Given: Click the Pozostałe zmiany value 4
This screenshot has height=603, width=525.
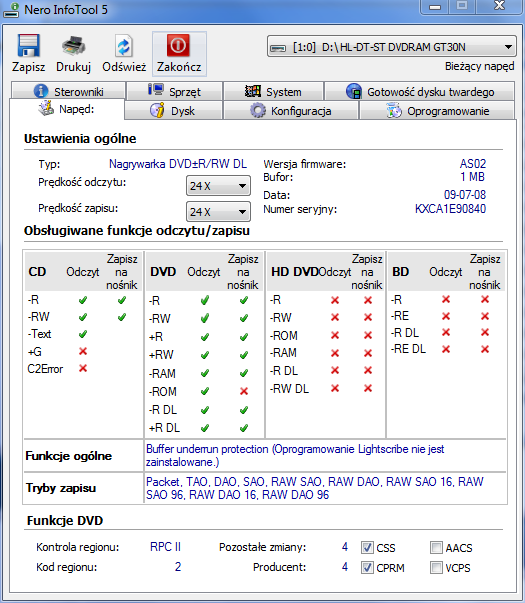Looking at the screenshot, I should [345, 546].
